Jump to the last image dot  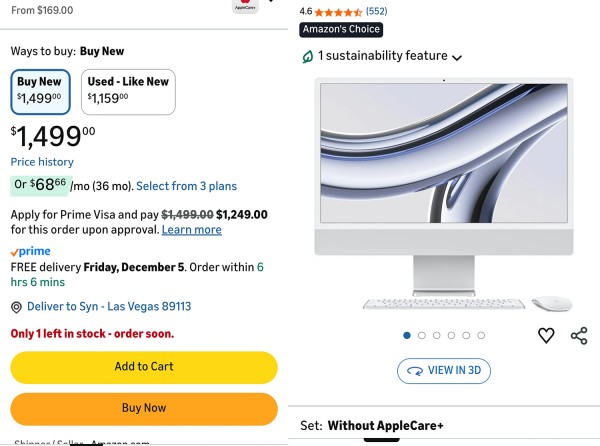(481, 336)
